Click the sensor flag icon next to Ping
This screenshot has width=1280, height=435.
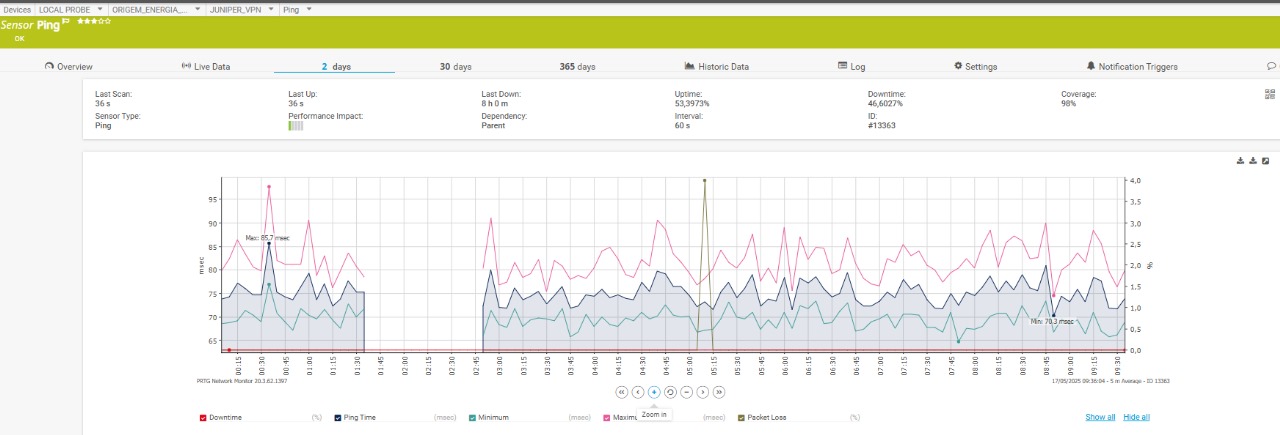(x=66, y=21)
